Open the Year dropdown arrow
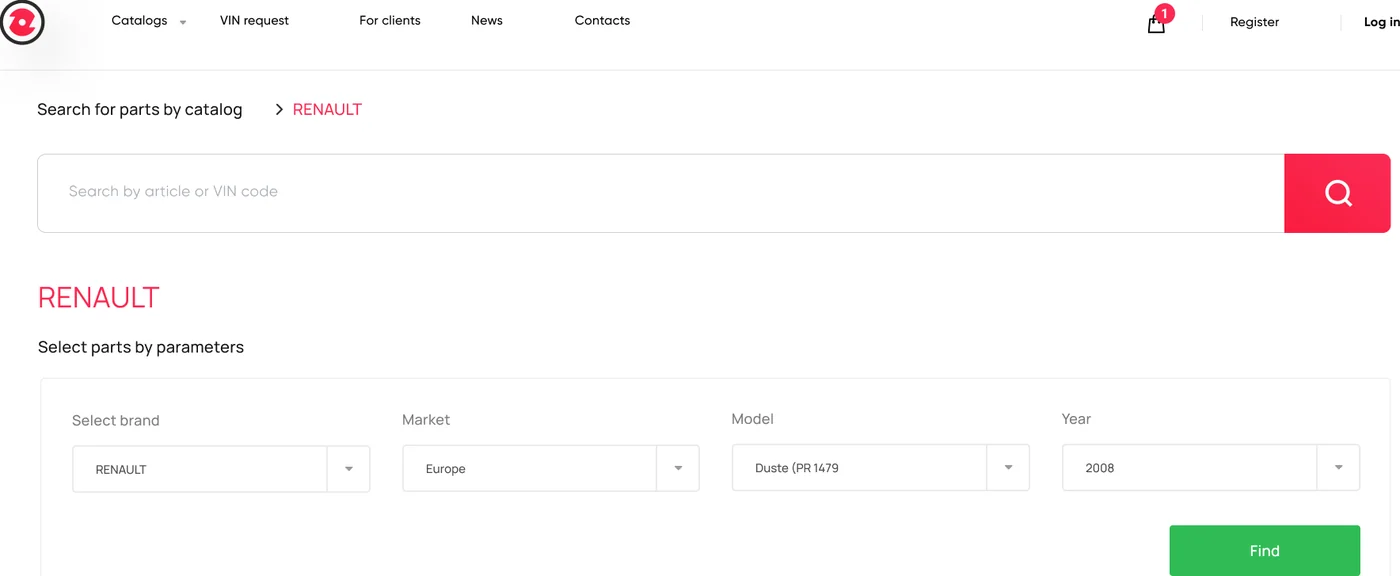The image size is (1400, 576). tap(1338, 467)
